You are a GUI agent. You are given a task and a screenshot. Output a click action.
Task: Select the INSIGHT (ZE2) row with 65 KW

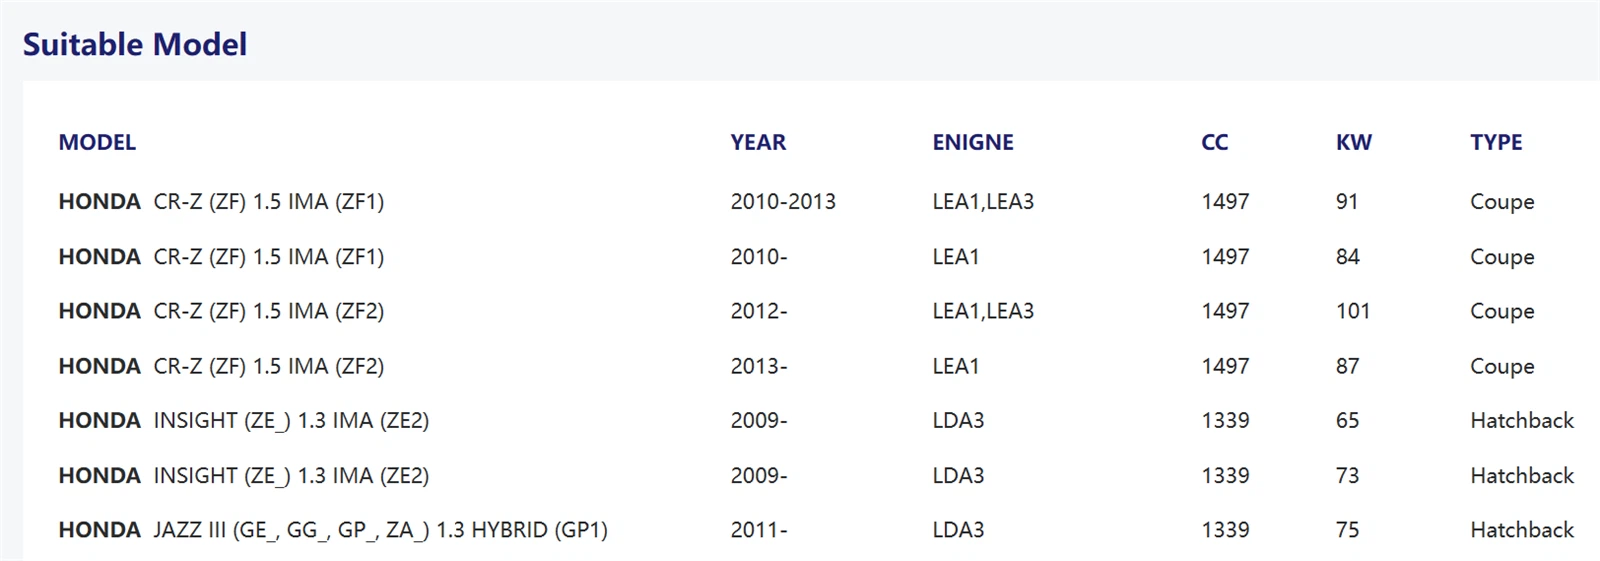(810, 420)
